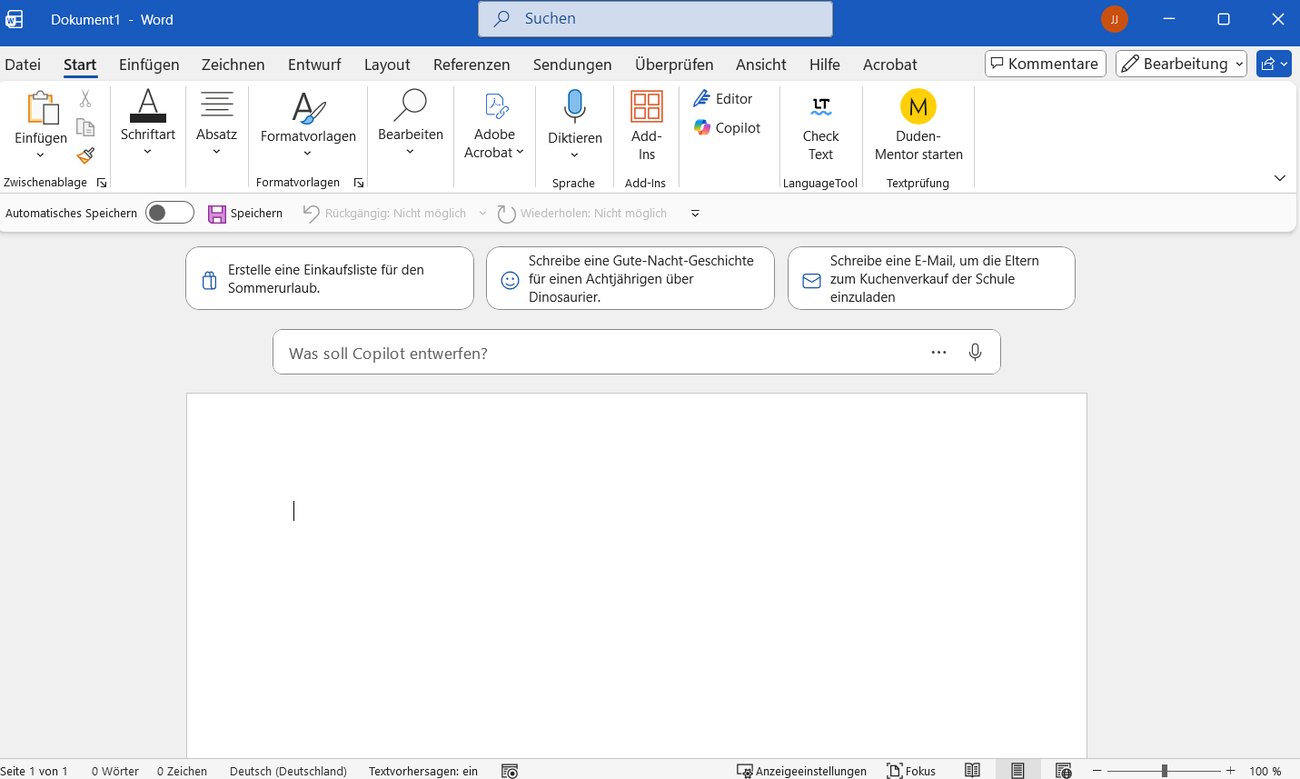Switch to the Einfügen ribbon tab
Viewport: 1300px width, 779px height.
point(149,64)
